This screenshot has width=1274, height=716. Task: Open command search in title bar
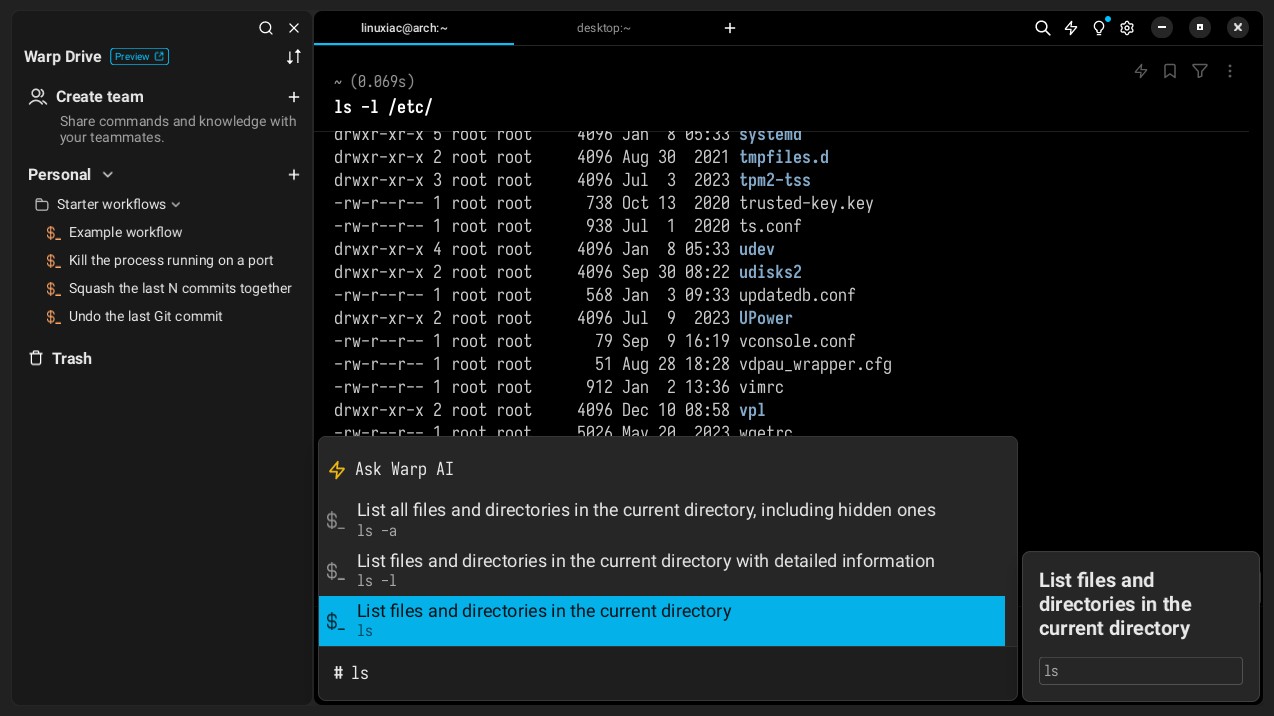[x=1043, y=28]
